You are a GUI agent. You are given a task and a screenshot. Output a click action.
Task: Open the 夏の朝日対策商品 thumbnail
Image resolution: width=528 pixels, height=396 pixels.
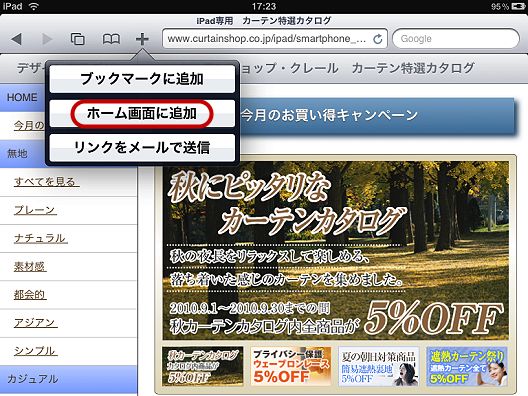(x=378, y=366)
